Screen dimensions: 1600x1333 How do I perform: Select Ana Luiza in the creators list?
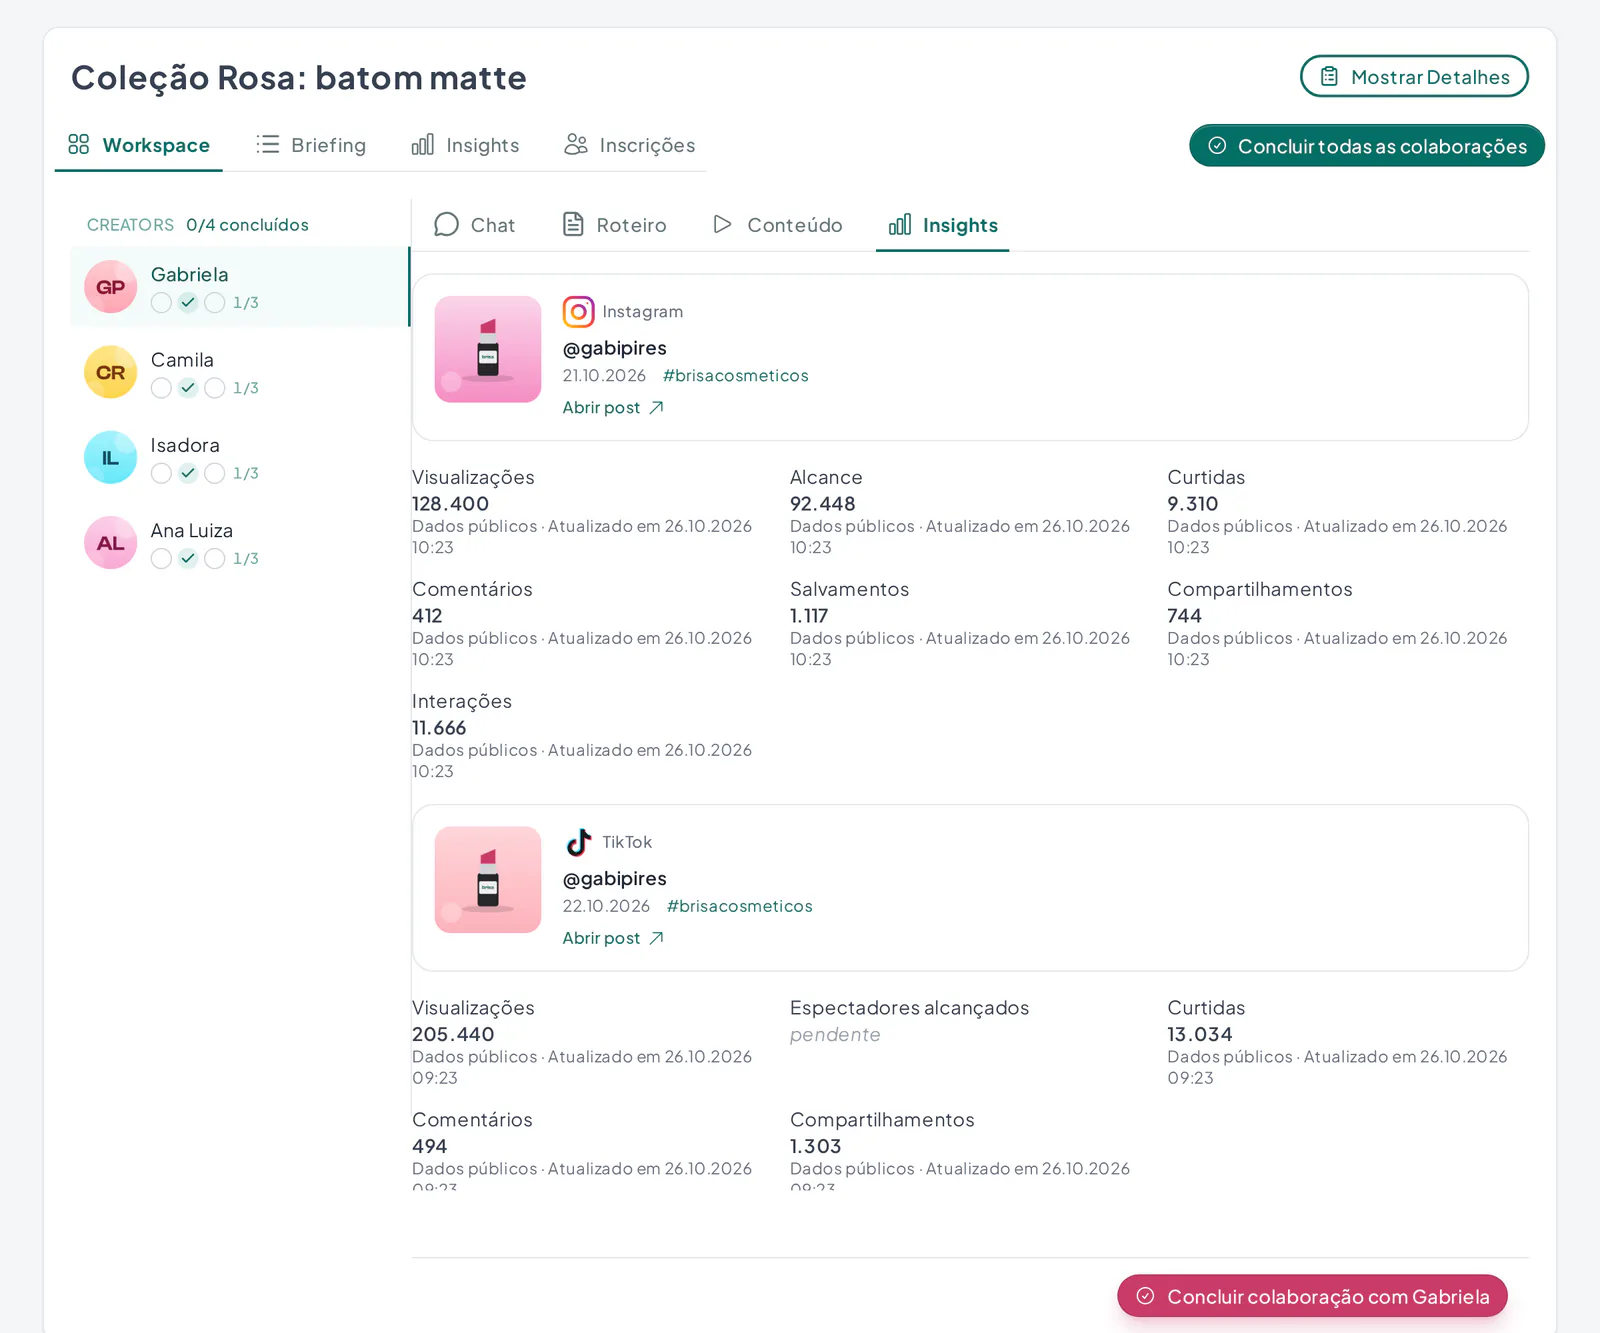click(240, 543)
